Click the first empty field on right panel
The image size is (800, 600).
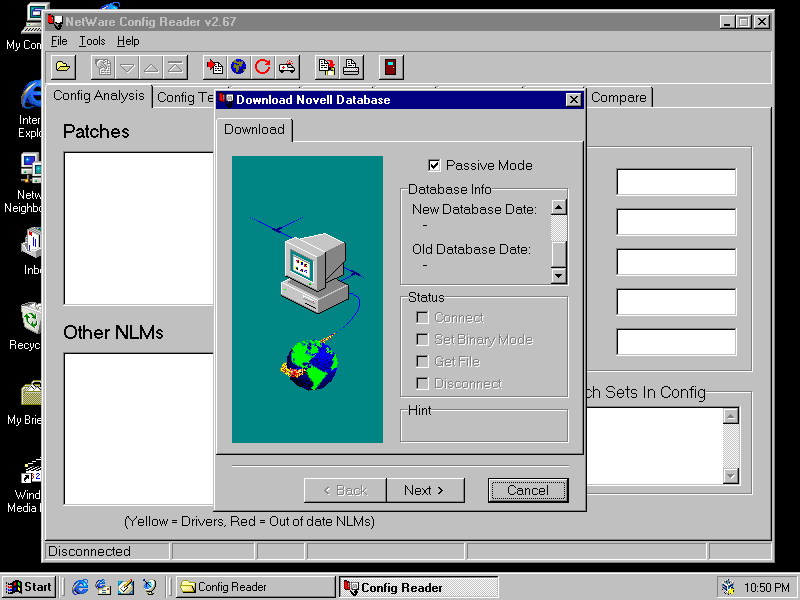(676, 182)
